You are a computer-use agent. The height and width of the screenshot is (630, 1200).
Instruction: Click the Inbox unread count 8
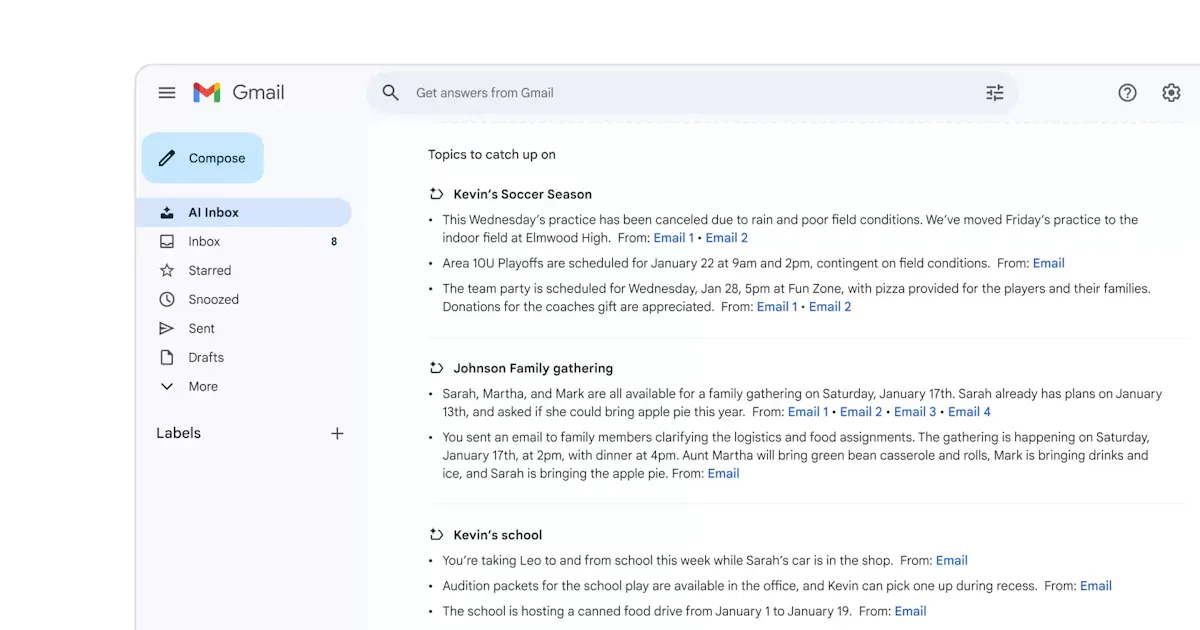click(334, 242)
